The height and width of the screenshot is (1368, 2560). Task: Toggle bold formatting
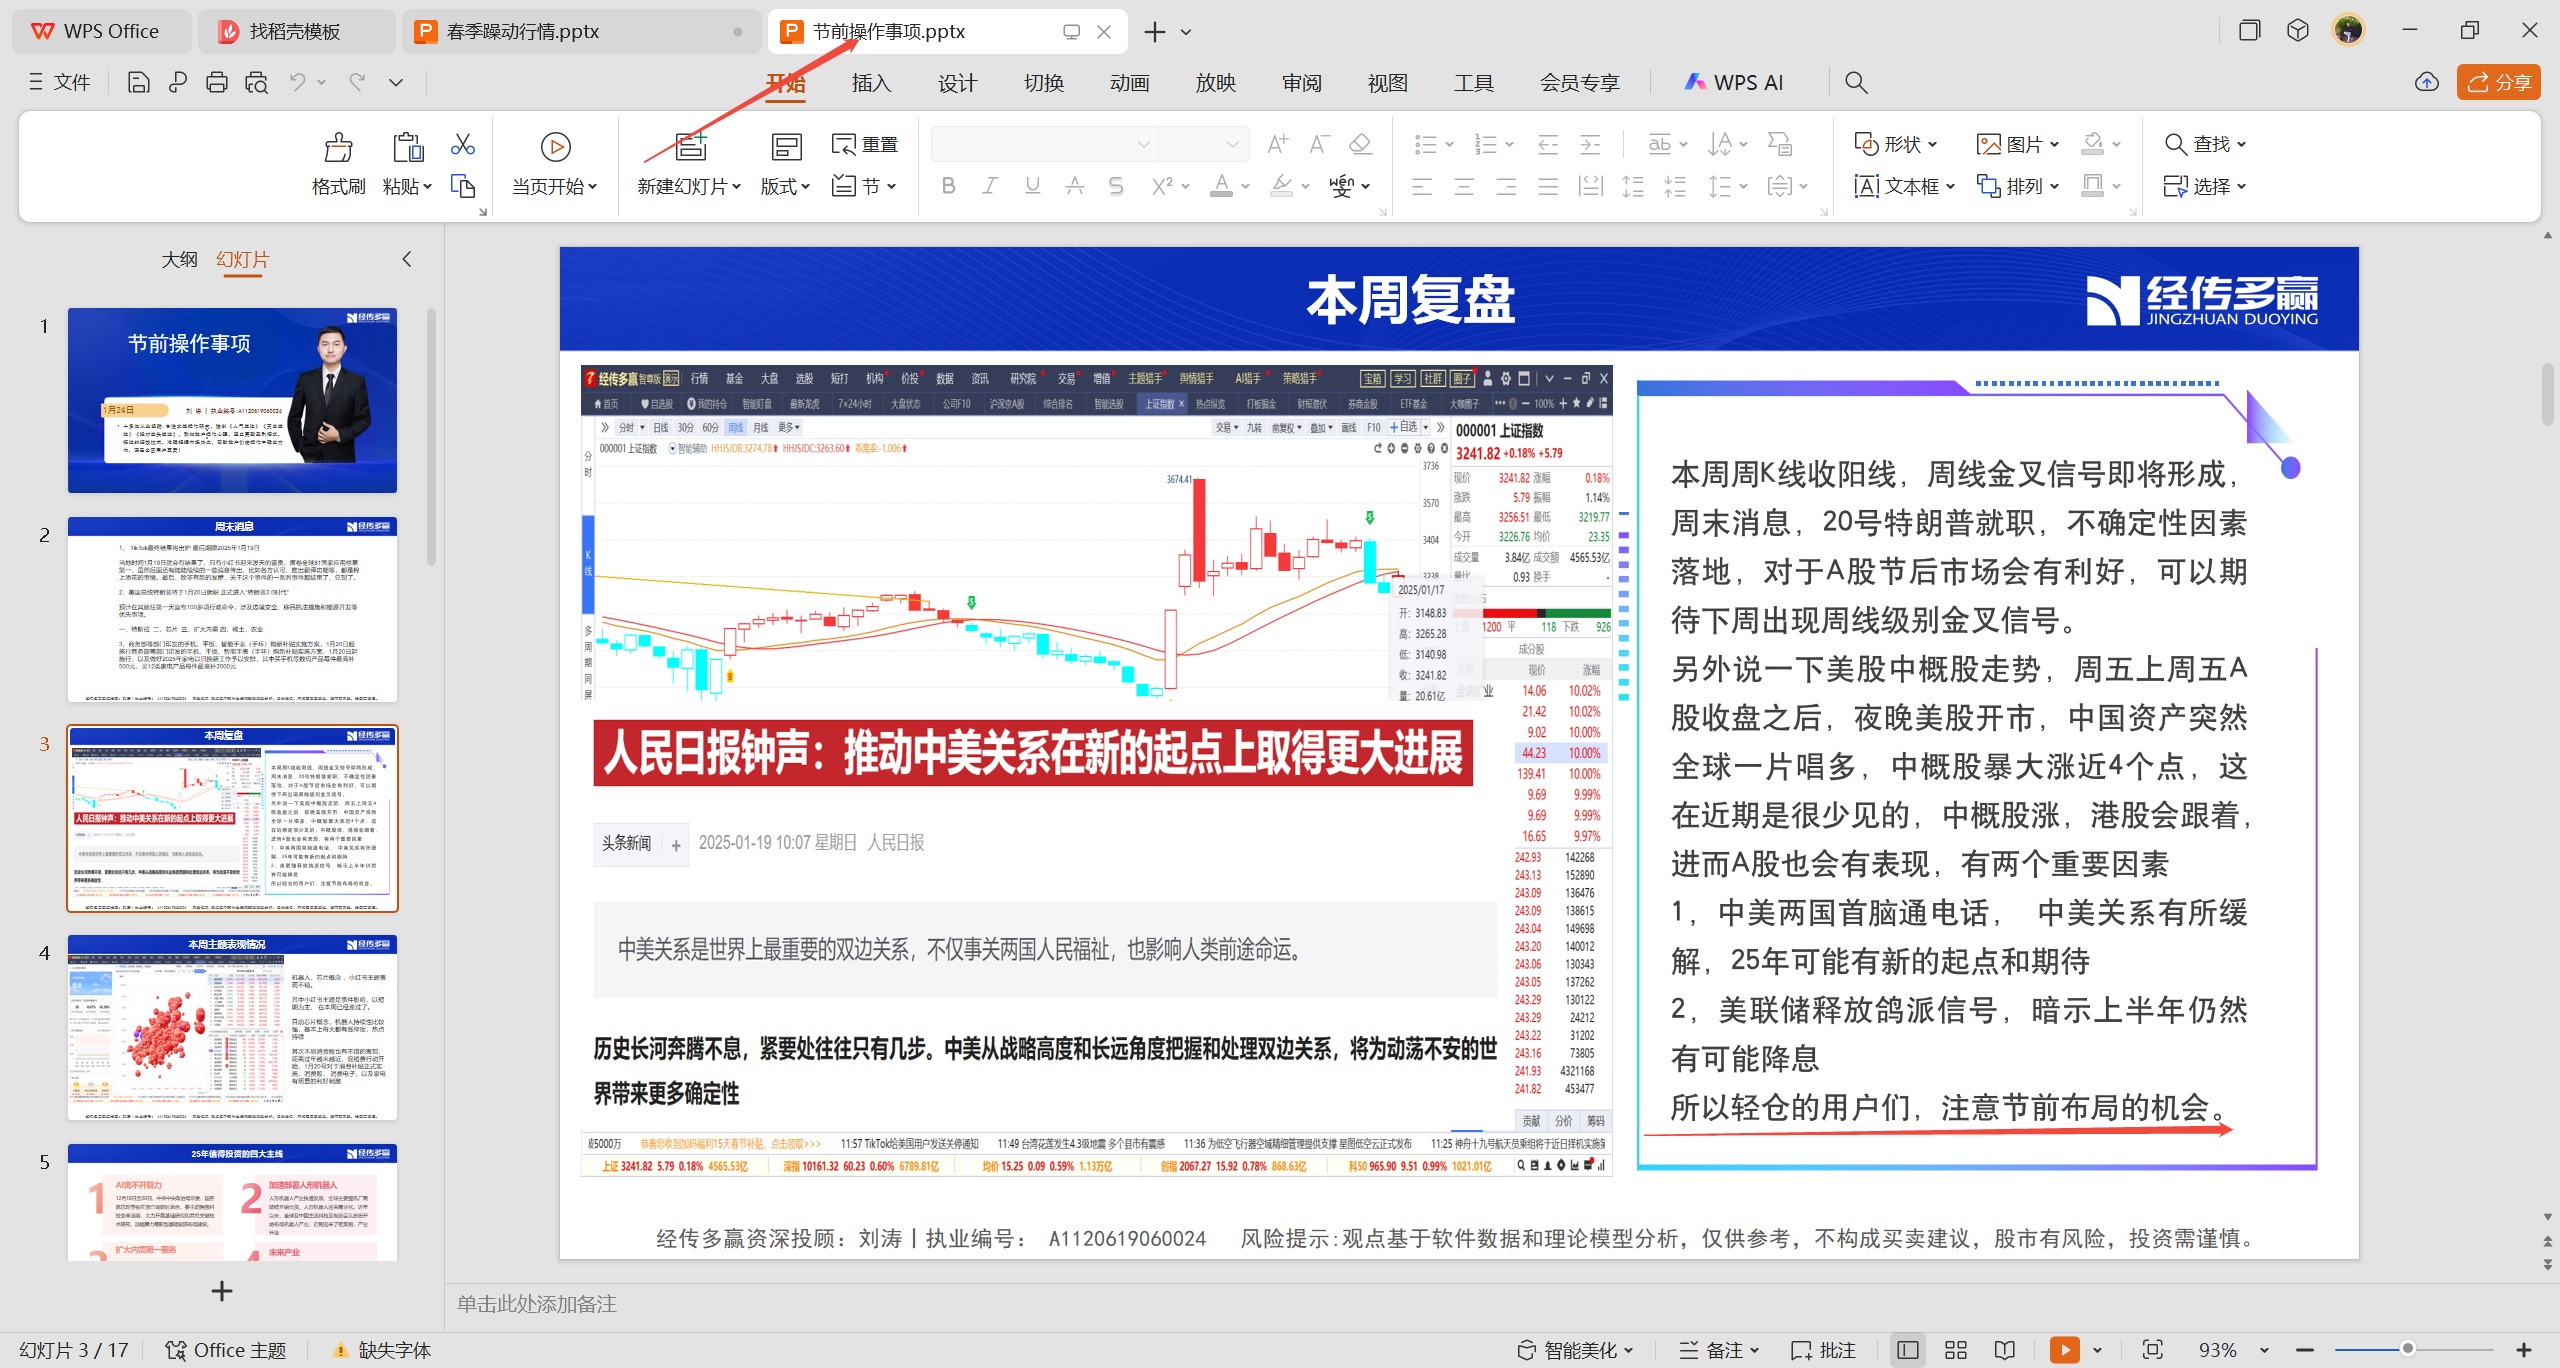click(x=948, y=186)
